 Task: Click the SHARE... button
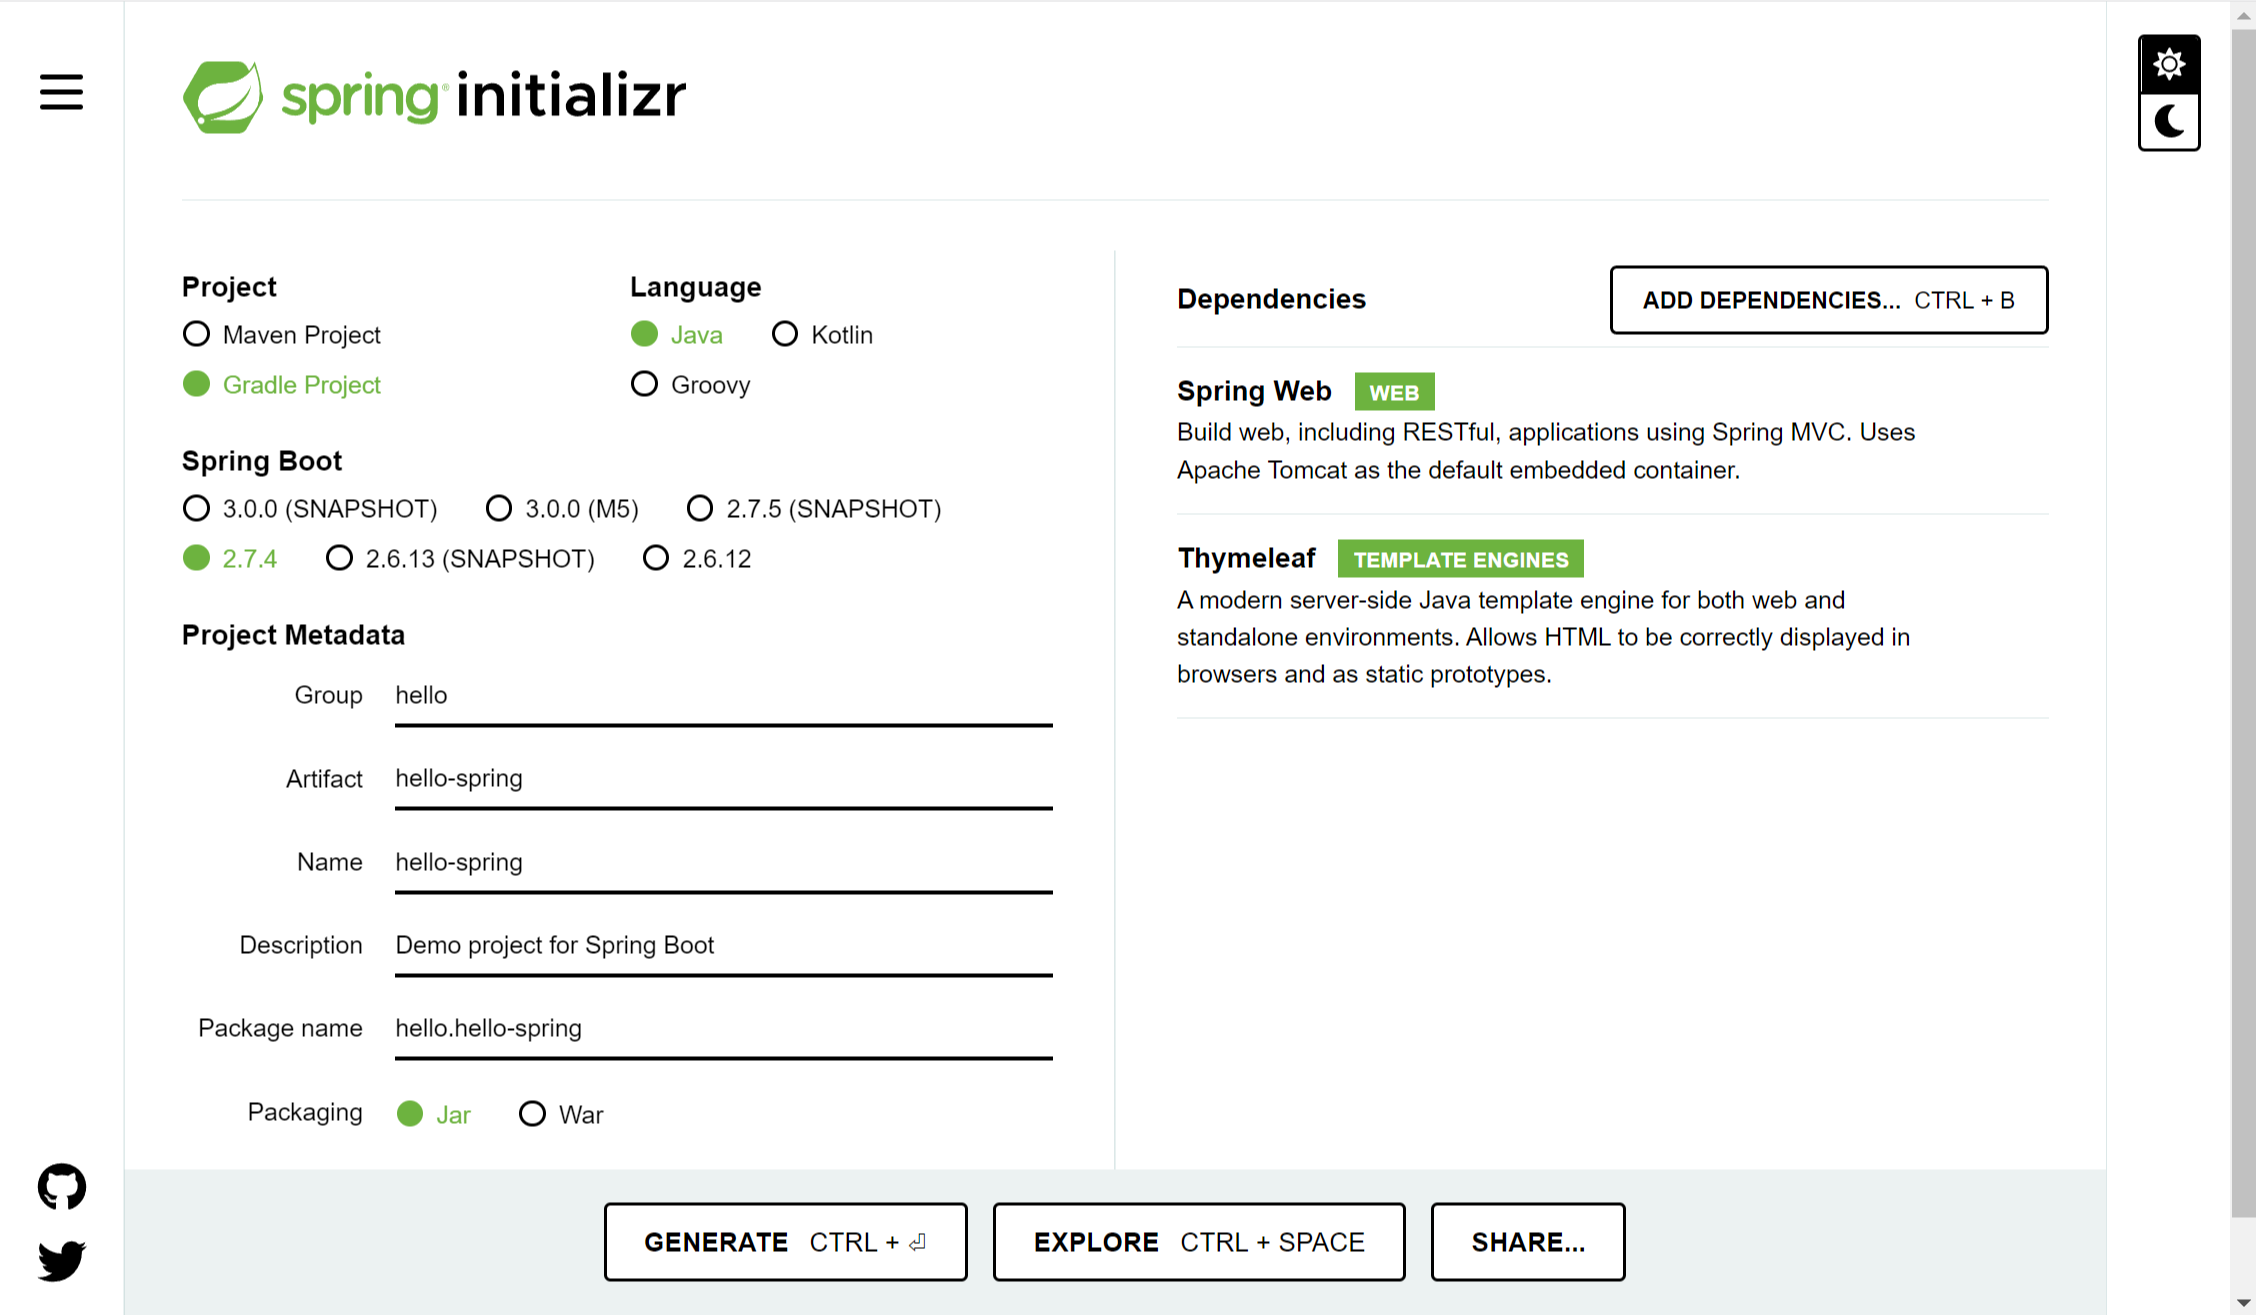[1527, 1241]
